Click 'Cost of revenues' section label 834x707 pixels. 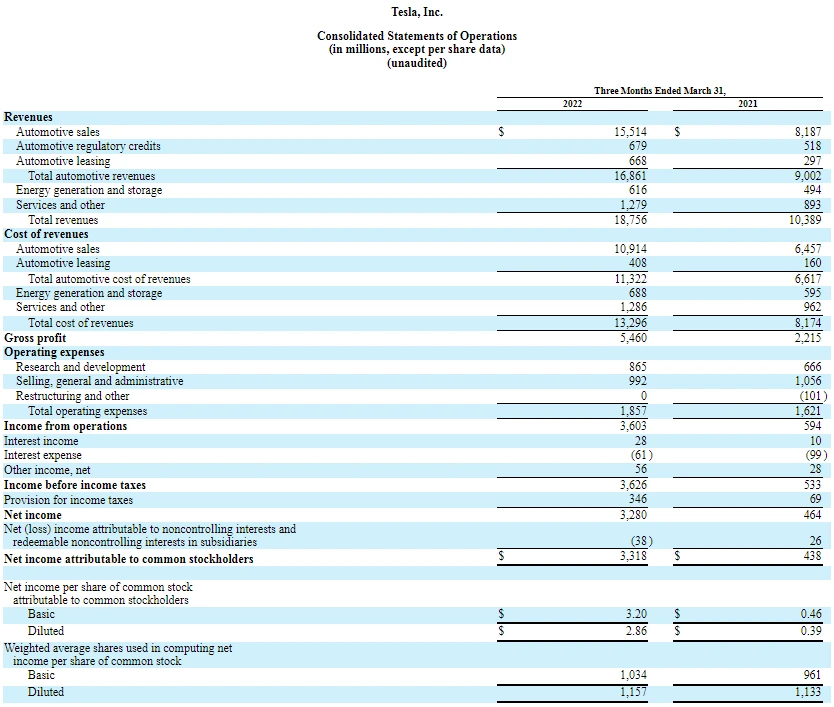[46, 234]
